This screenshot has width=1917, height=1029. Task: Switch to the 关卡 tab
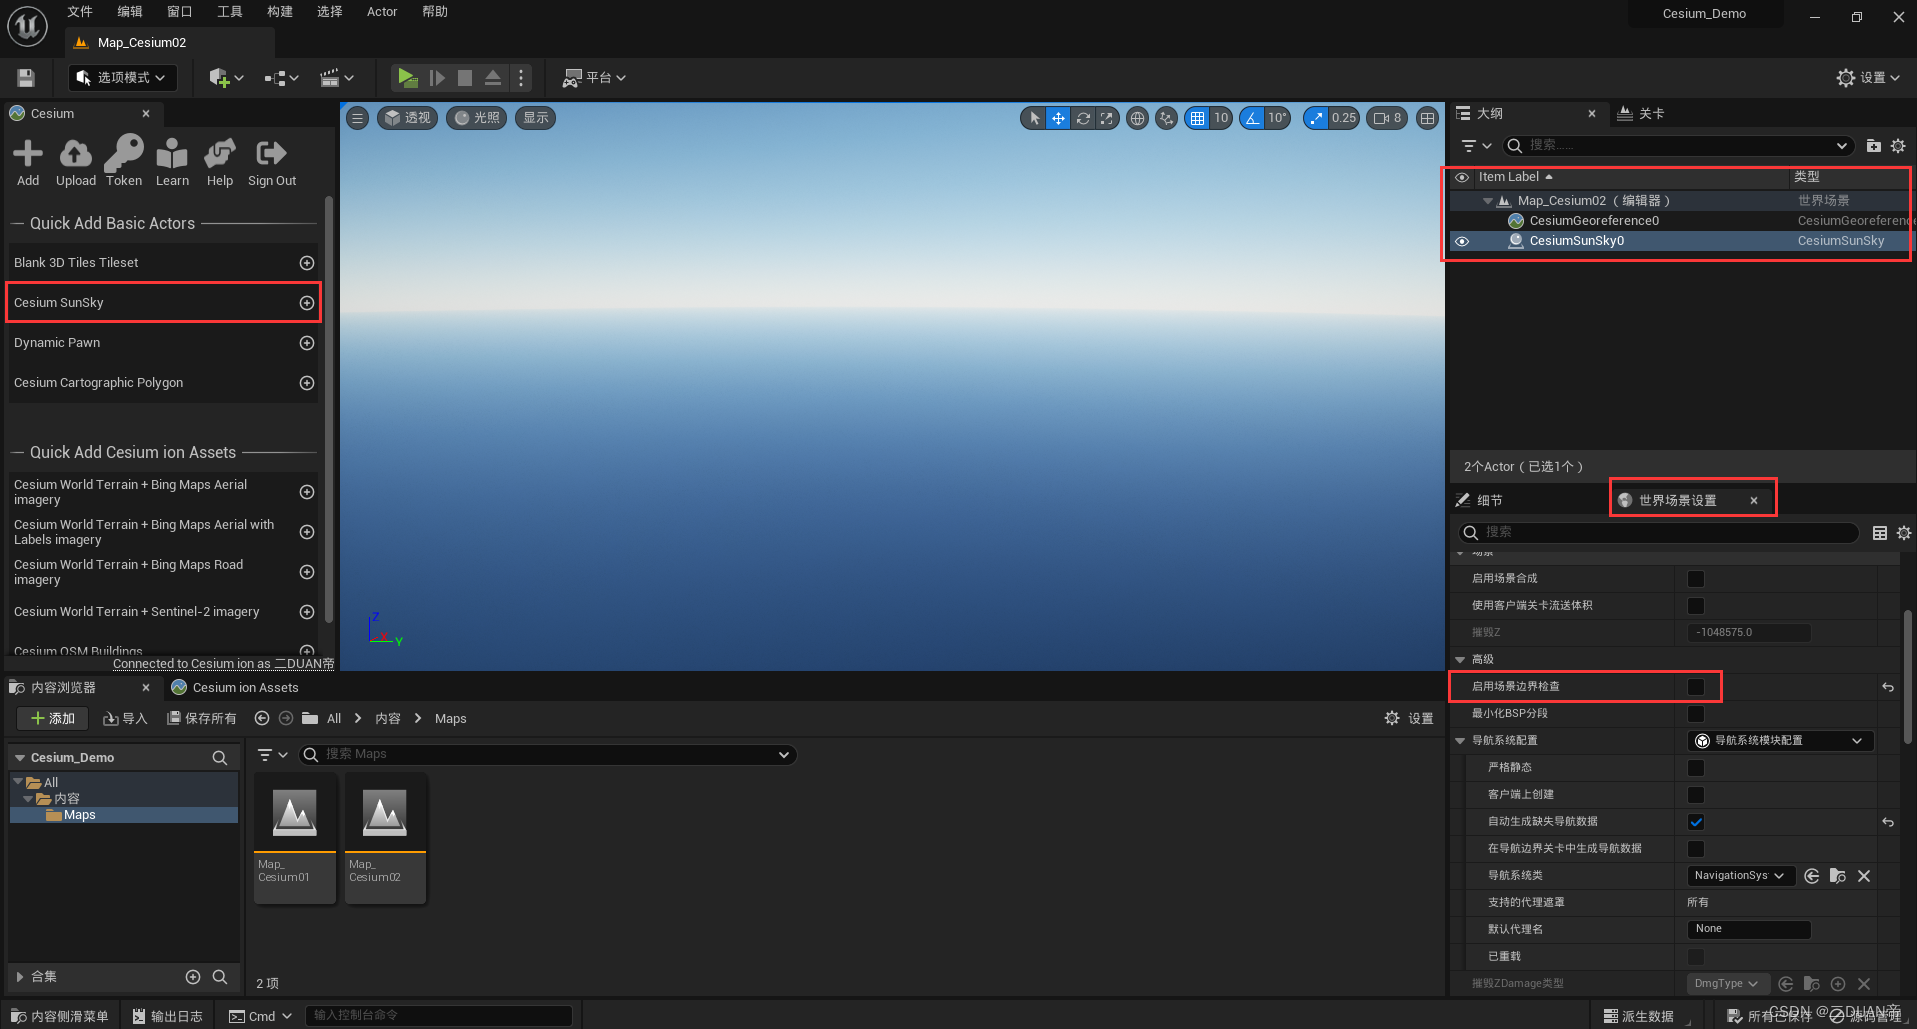(x=1641, y=114)
